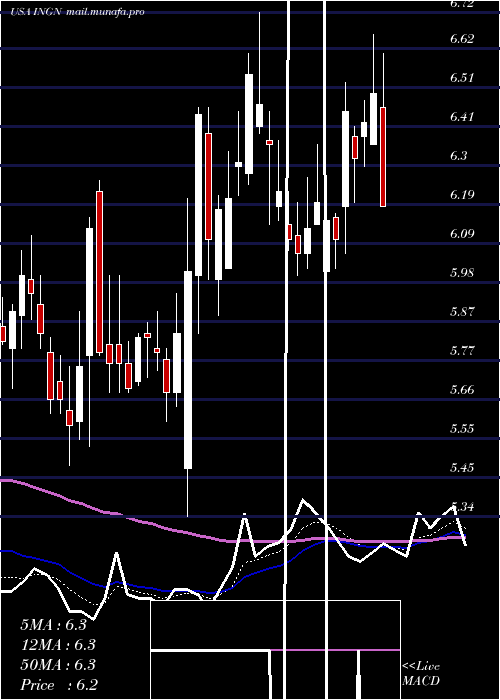Click the last red candlestick on the right

click(383, 157)
